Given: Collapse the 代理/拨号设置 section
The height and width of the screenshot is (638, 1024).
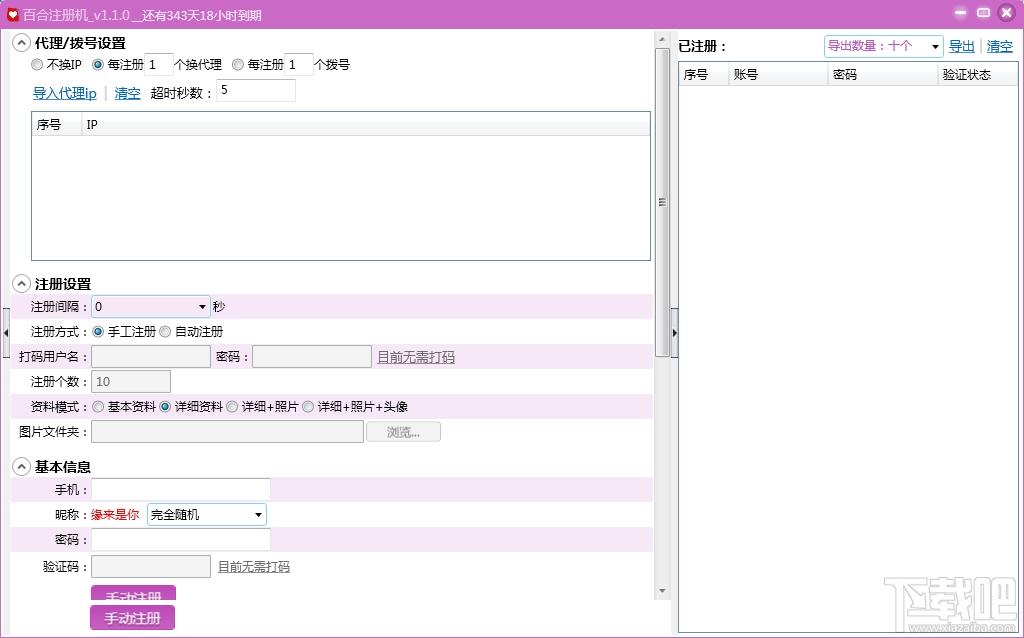Looking at the screenshot, I should (x=21, y=42).
